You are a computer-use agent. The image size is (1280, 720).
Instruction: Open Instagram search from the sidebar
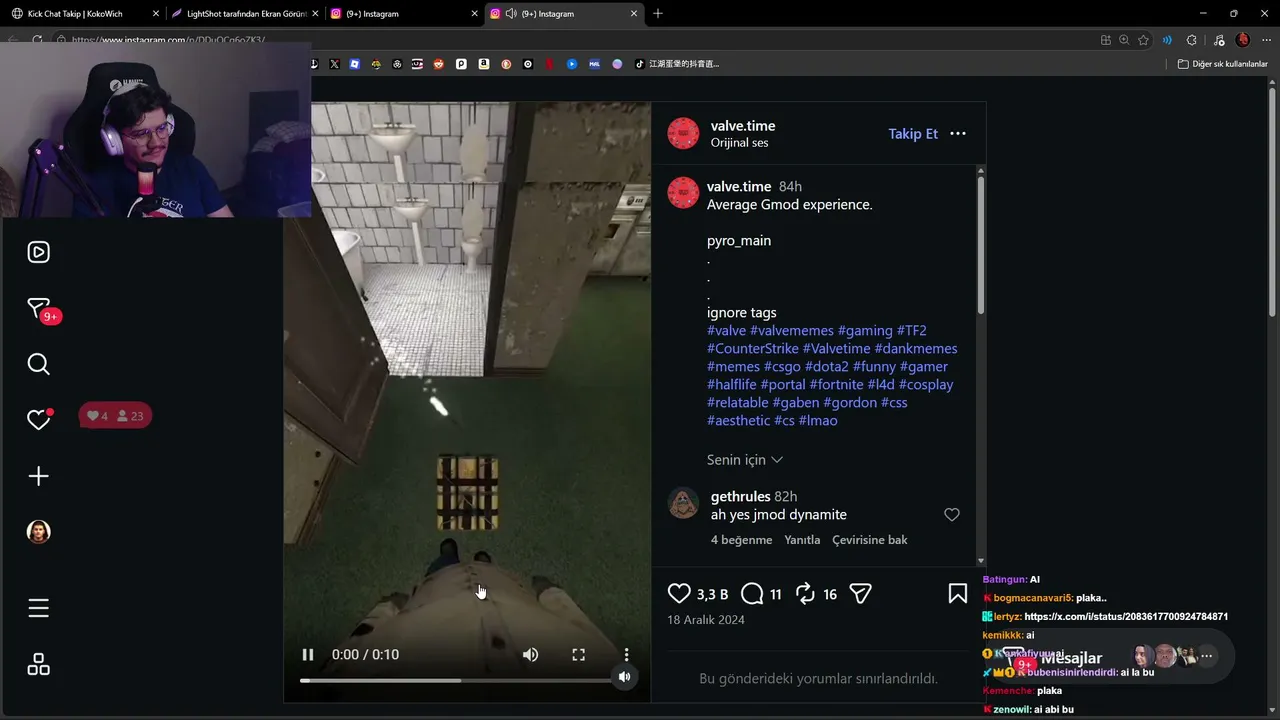[38, 364]
